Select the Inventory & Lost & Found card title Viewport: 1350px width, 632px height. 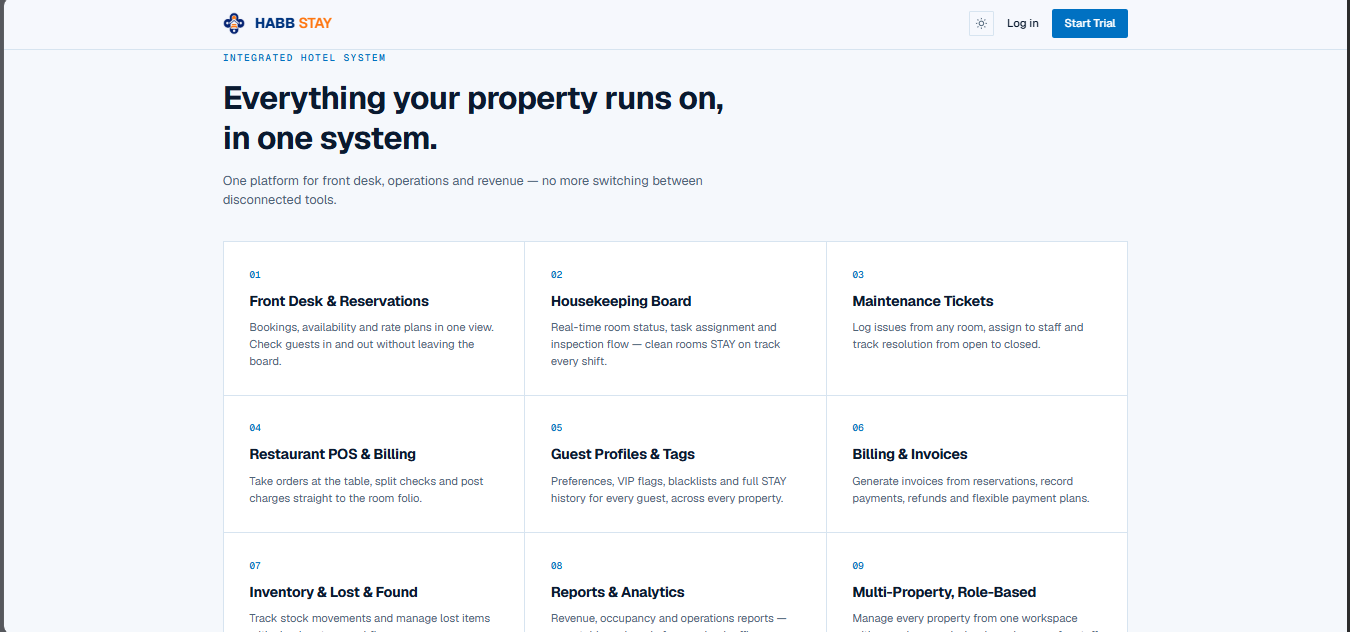point(333,592)
